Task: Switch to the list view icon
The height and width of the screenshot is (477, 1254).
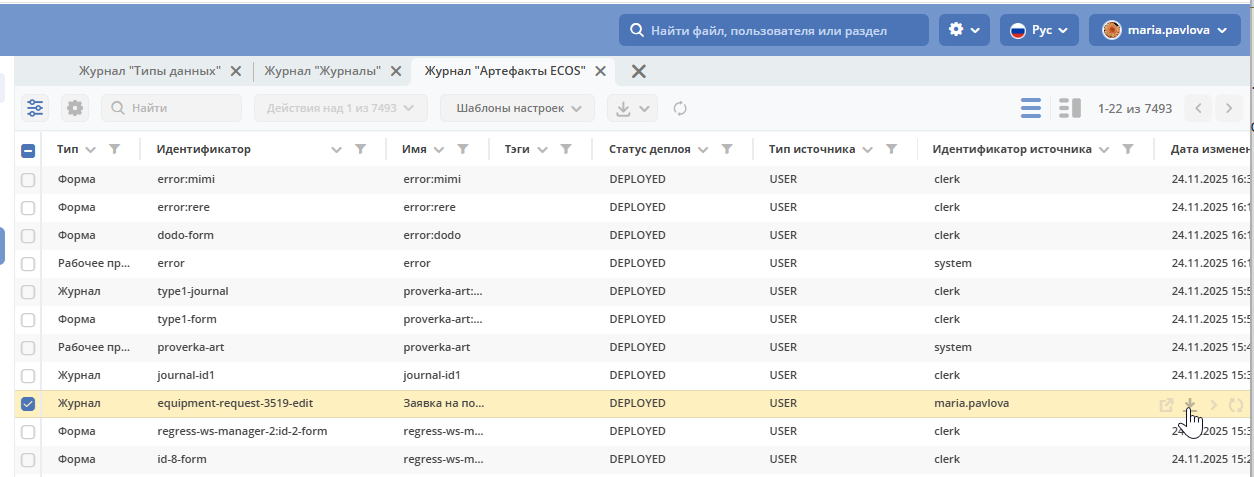Action: [1031, 108]
